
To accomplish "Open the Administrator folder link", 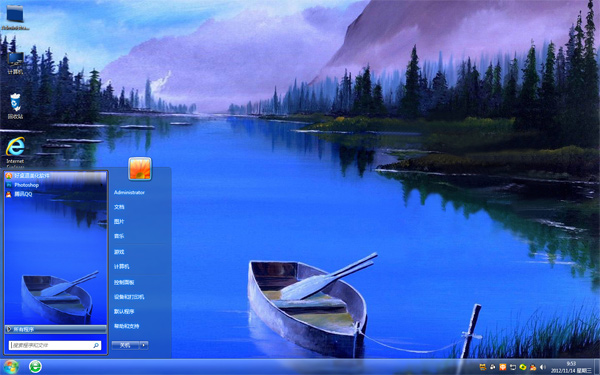I will pyautogui.click(x=129, y=192).
